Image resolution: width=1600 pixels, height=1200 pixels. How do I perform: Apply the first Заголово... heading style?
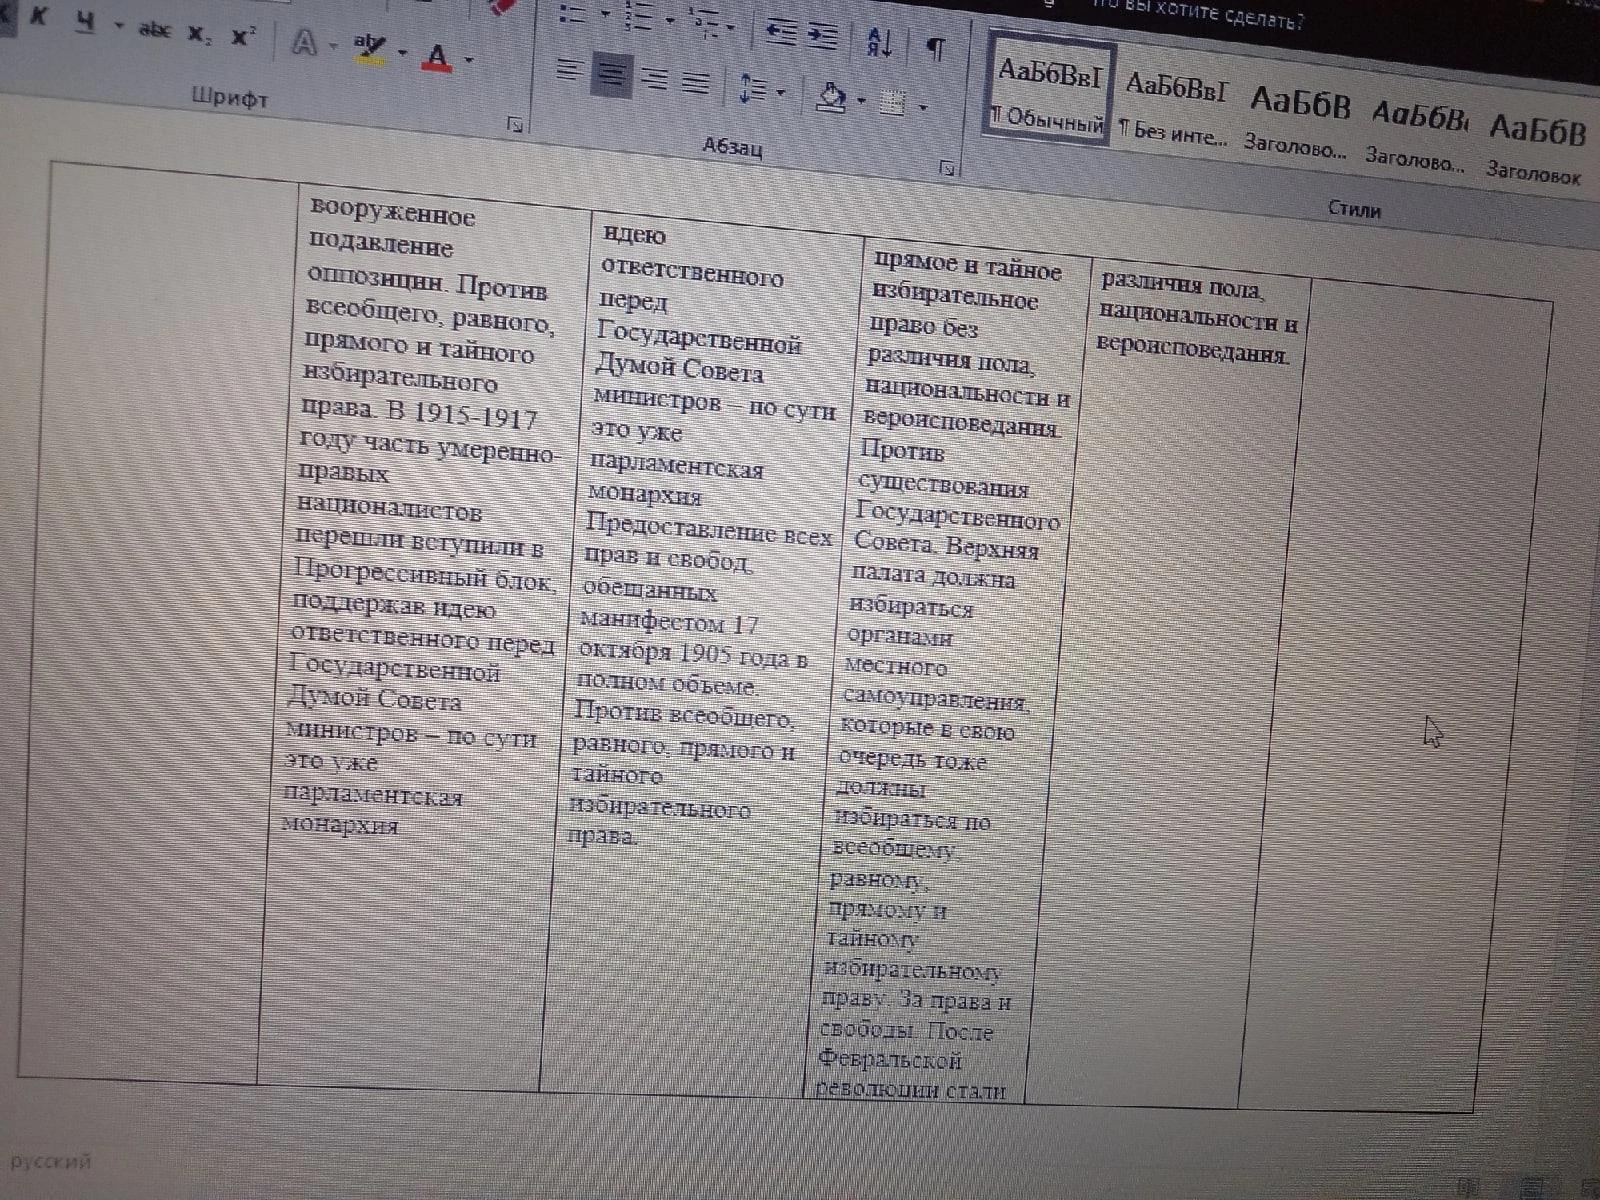coord(1297,125)
